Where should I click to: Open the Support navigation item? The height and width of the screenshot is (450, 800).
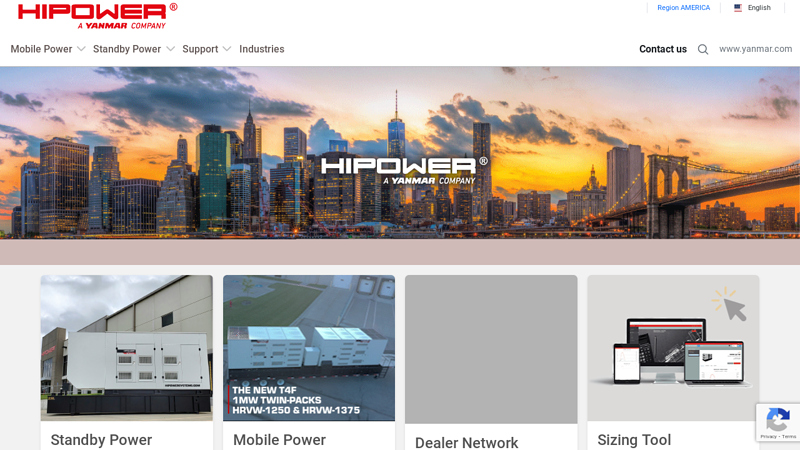[200, 49]
